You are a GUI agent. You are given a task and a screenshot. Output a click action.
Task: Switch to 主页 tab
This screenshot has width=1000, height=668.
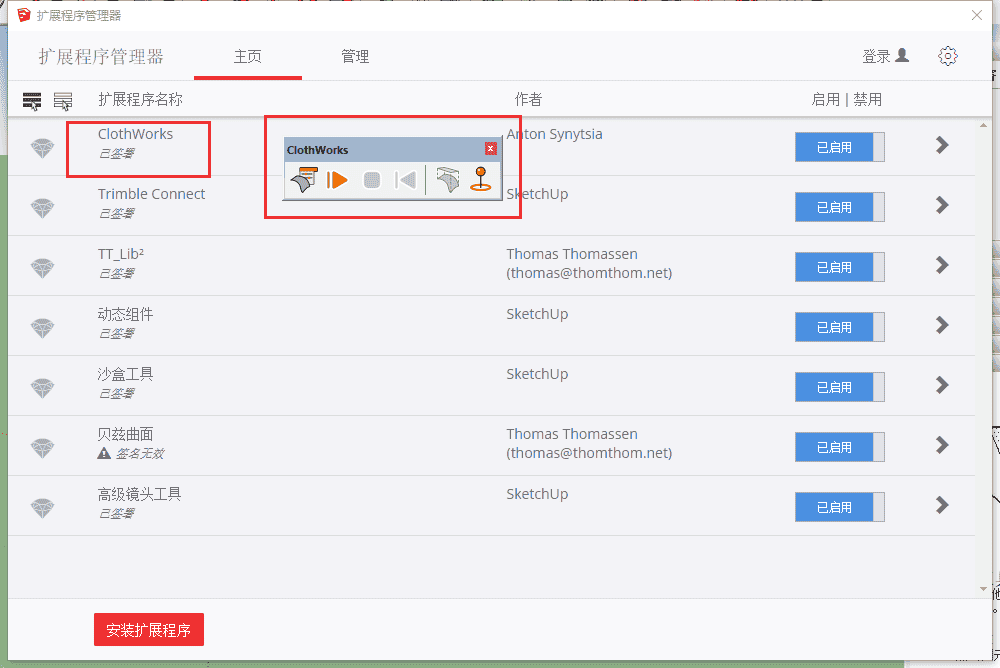pos(247,57)
